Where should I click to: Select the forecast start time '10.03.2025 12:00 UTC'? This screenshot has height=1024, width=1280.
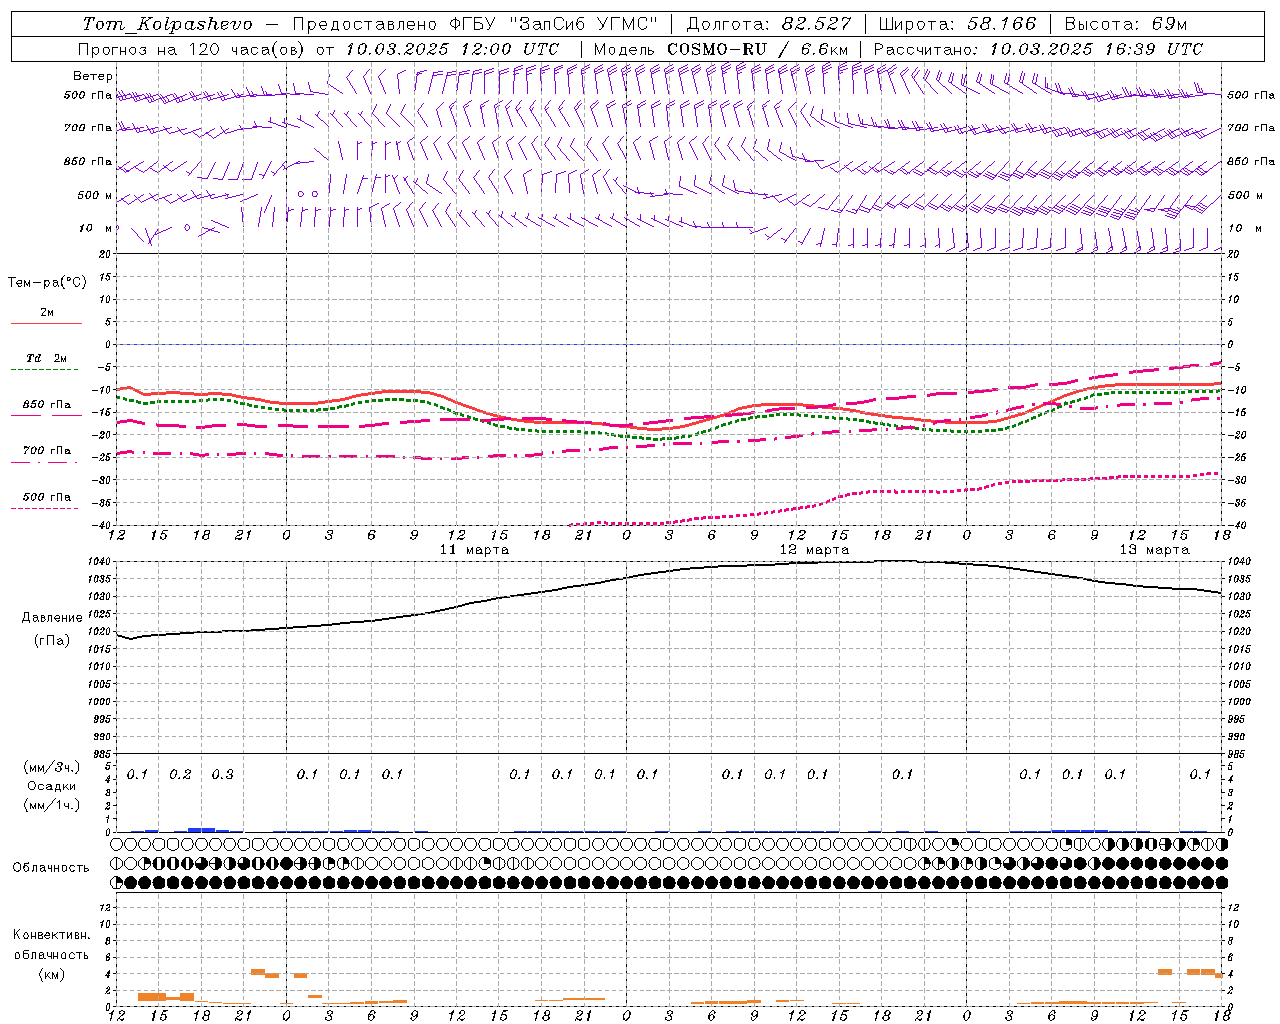[x=452, y=49]
